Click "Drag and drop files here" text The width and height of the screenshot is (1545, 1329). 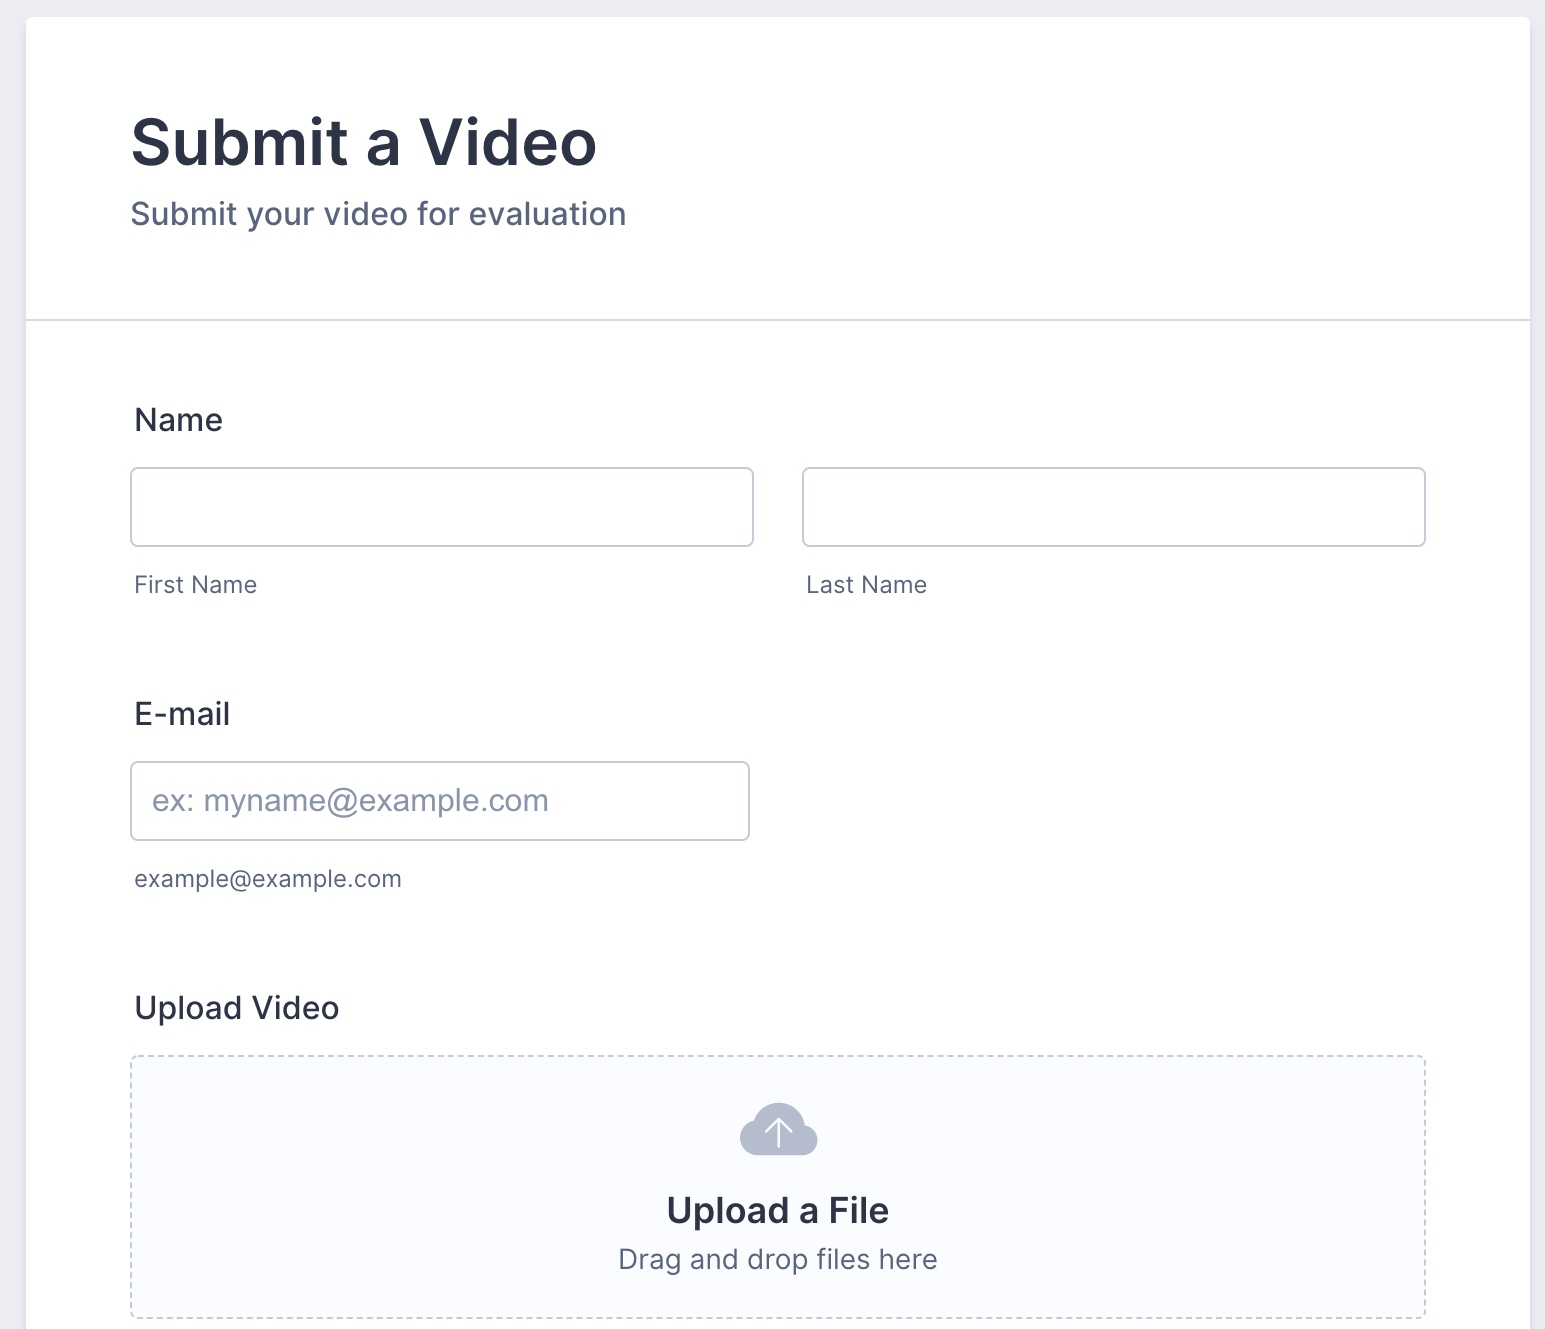777,1260
